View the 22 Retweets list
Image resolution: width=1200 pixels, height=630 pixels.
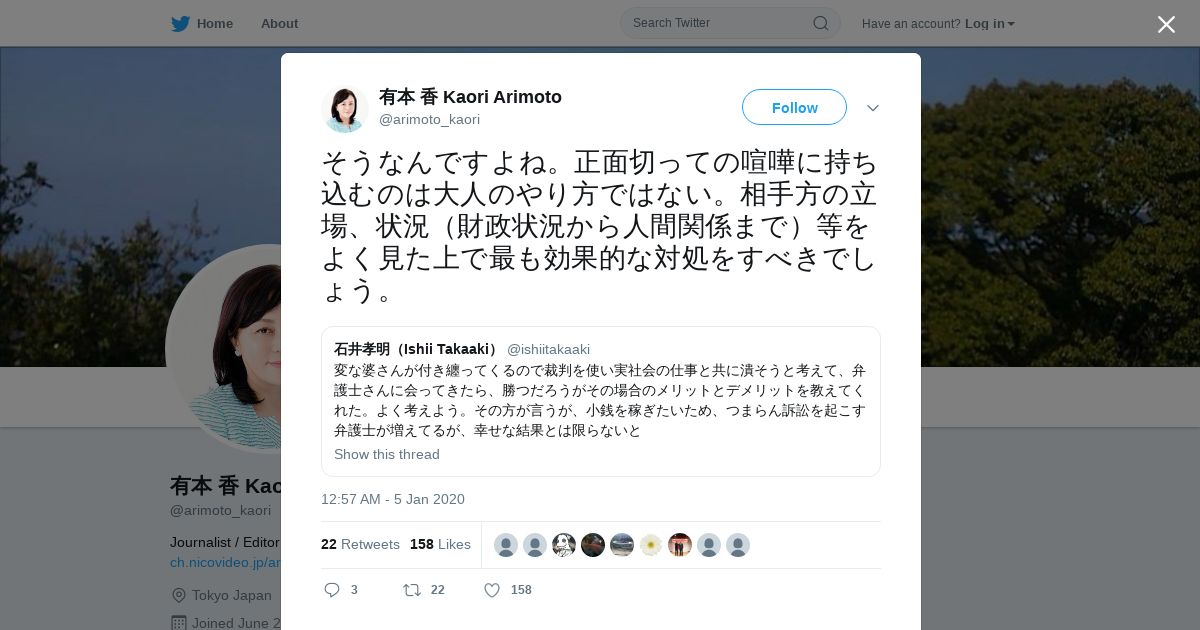pyautogui.click(x=360, y=544)
